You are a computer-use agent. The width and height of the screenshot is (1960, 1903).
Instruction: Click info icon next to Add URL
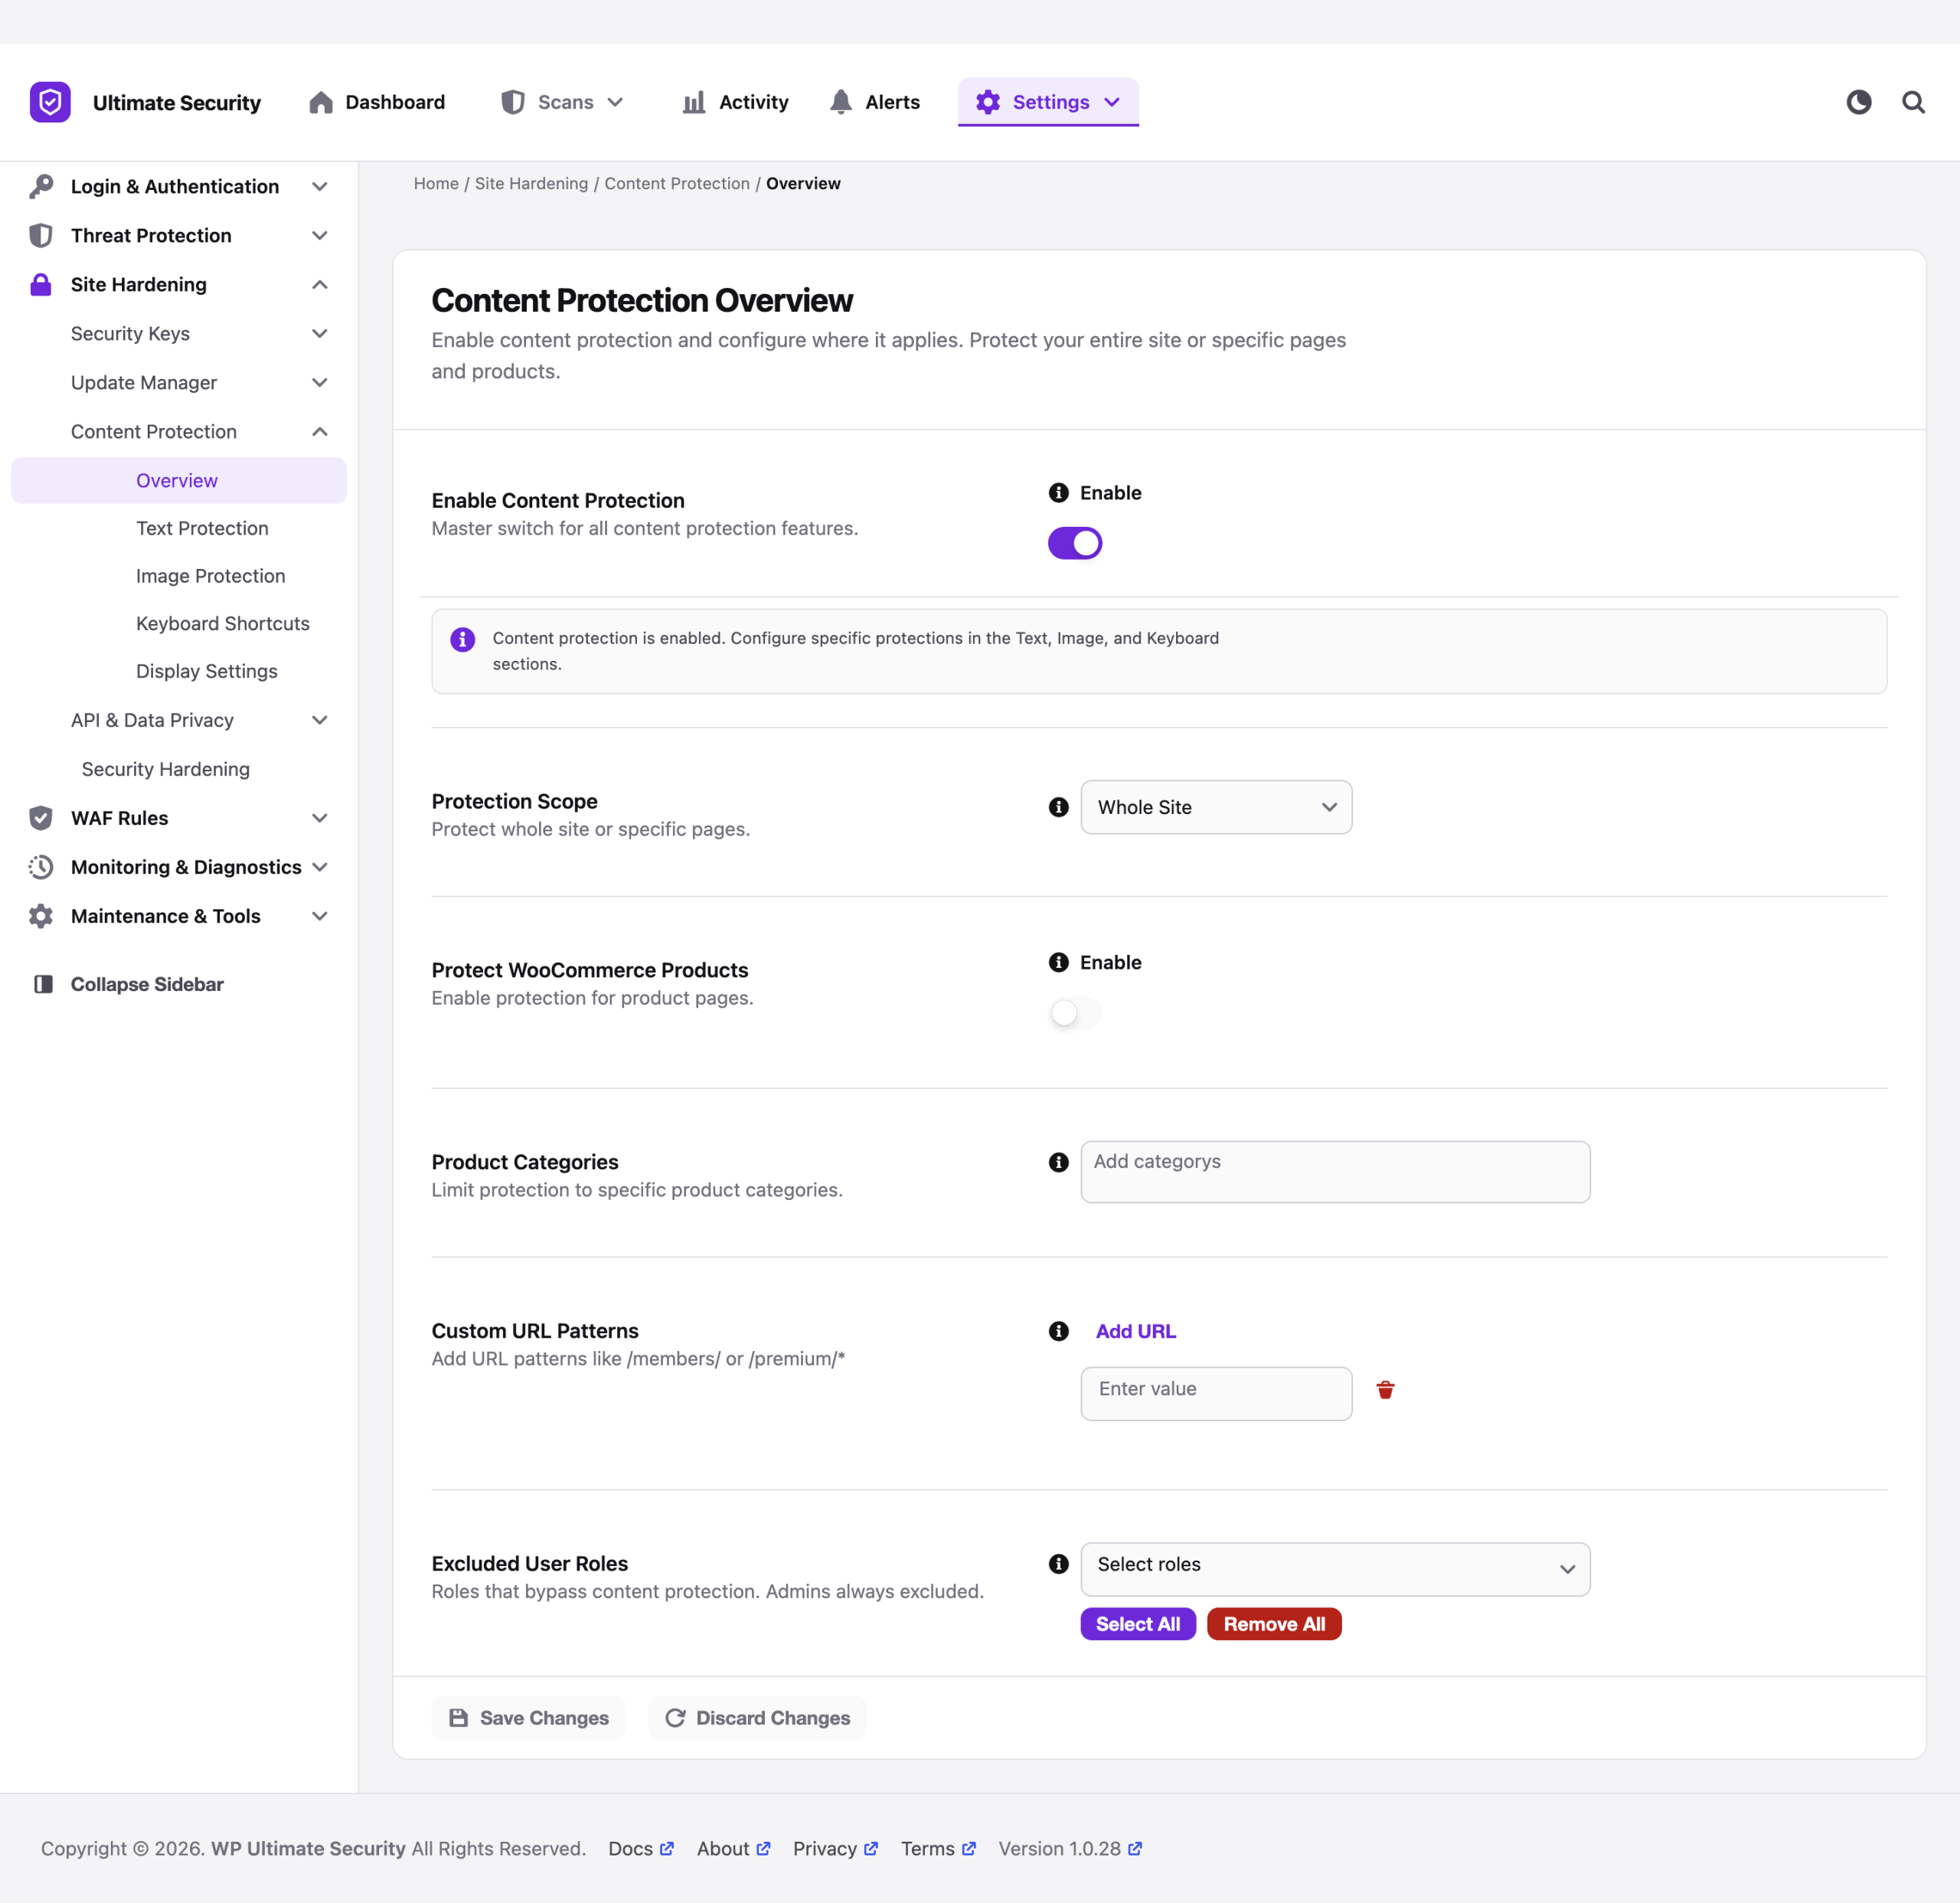[x=1058, y=1331]
